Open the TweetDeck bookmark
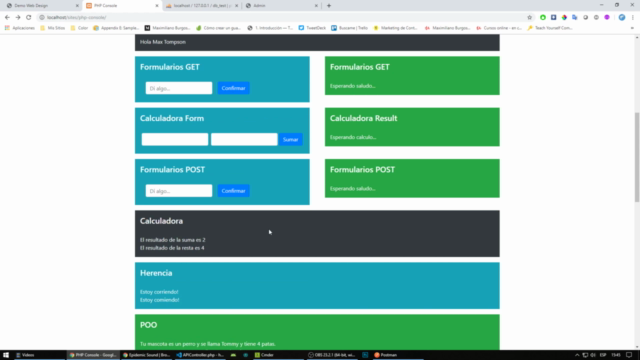The width and height of the screenshot is (640, 360). click(x=312, y=28)
